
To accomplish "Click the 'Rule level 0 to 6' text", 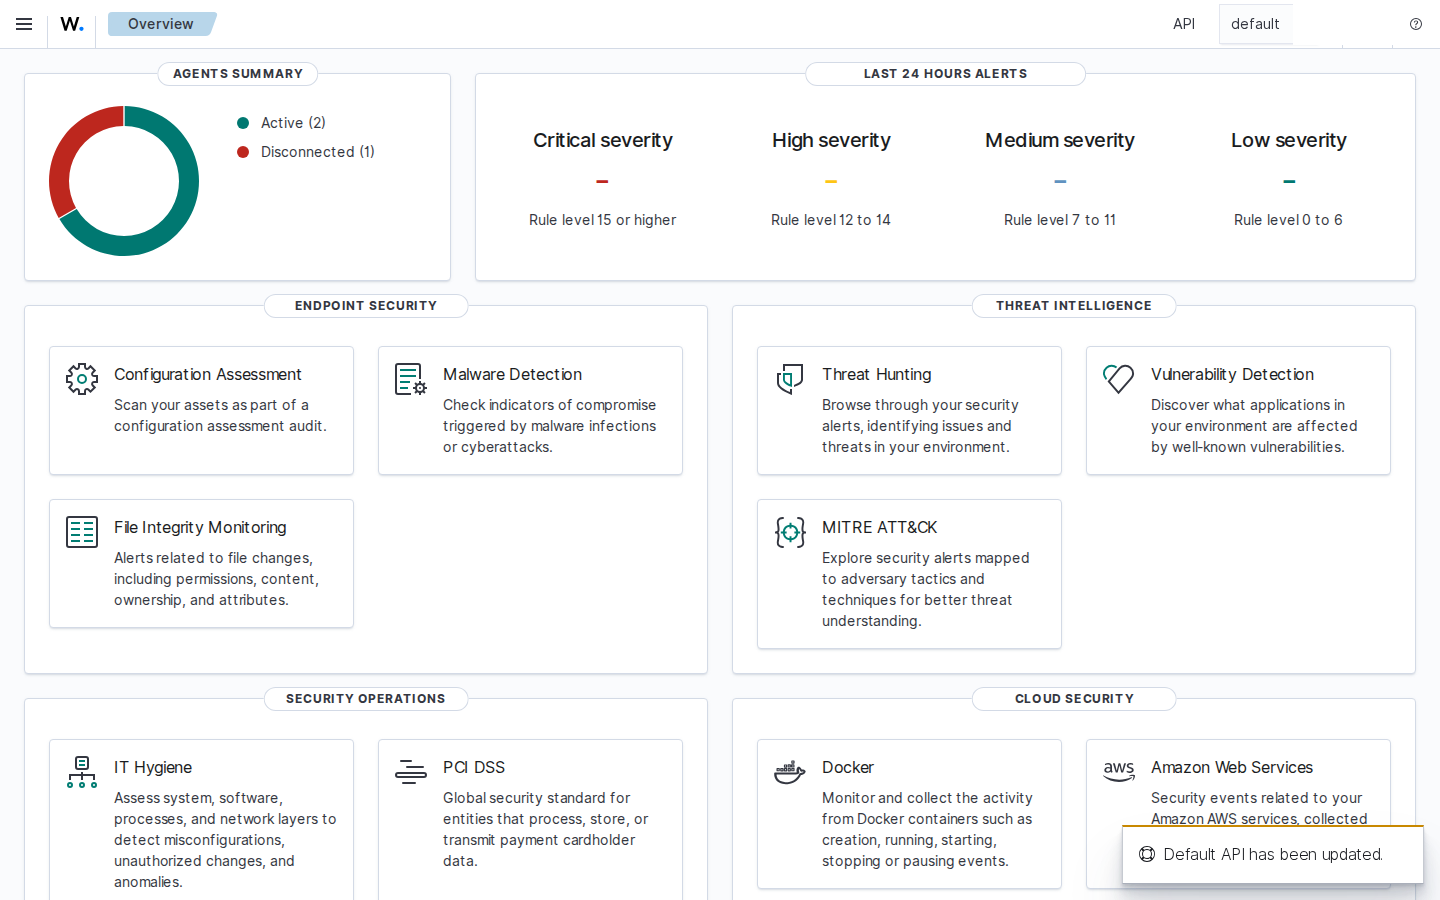I will tap(1288, 220).
